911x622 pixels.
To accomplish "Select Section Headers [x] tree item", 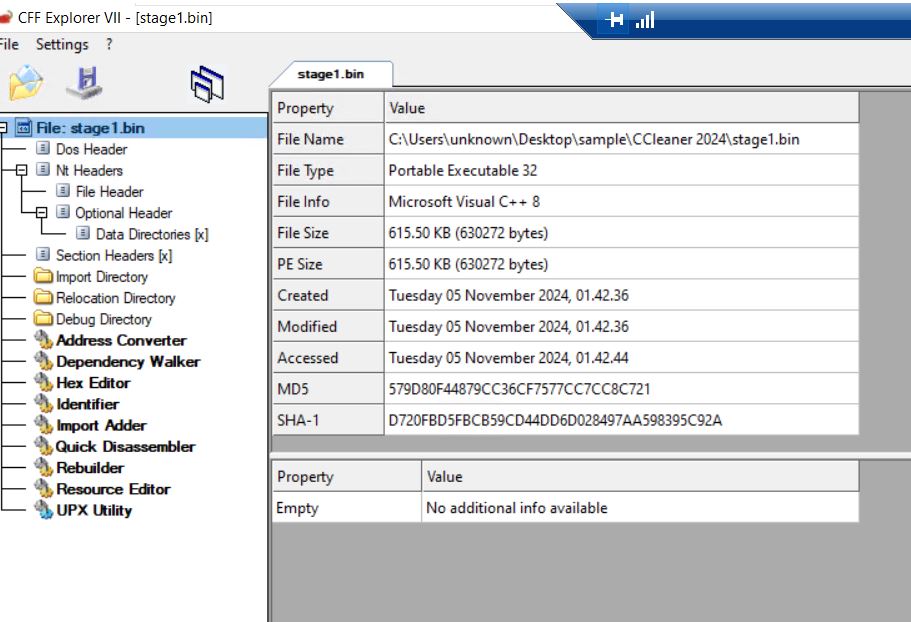I will (x=113, y=255).
